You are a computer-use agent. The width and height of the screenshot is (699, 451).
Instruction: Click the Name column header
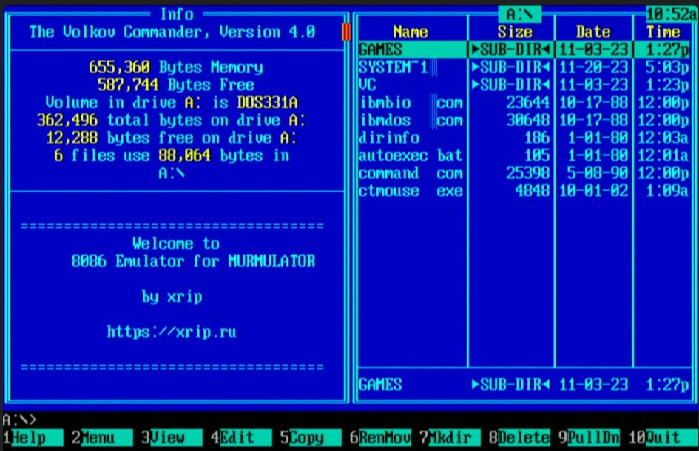tap(411, 32)
